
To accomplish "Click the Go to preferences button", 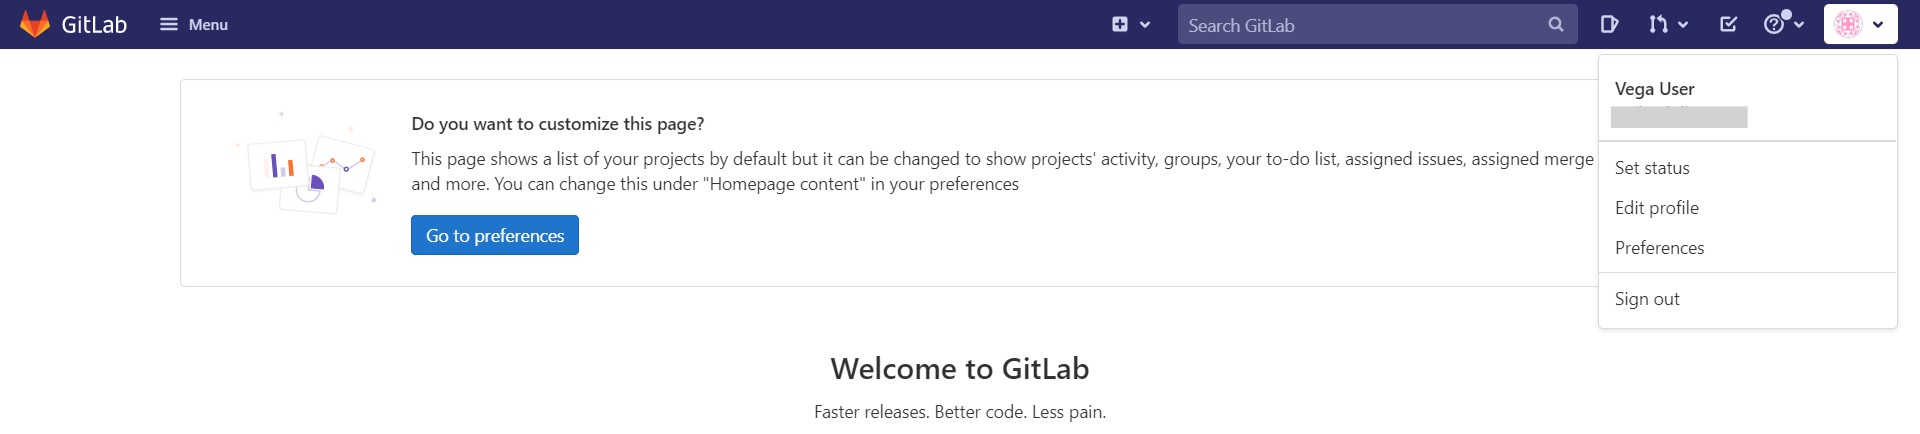I will (x=495, y=235).
